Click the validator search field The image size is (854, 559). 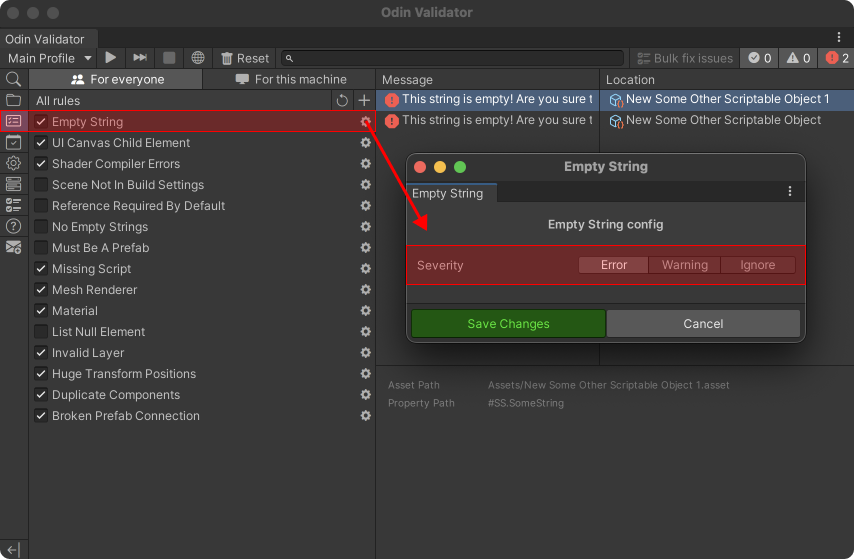point(452,58)
